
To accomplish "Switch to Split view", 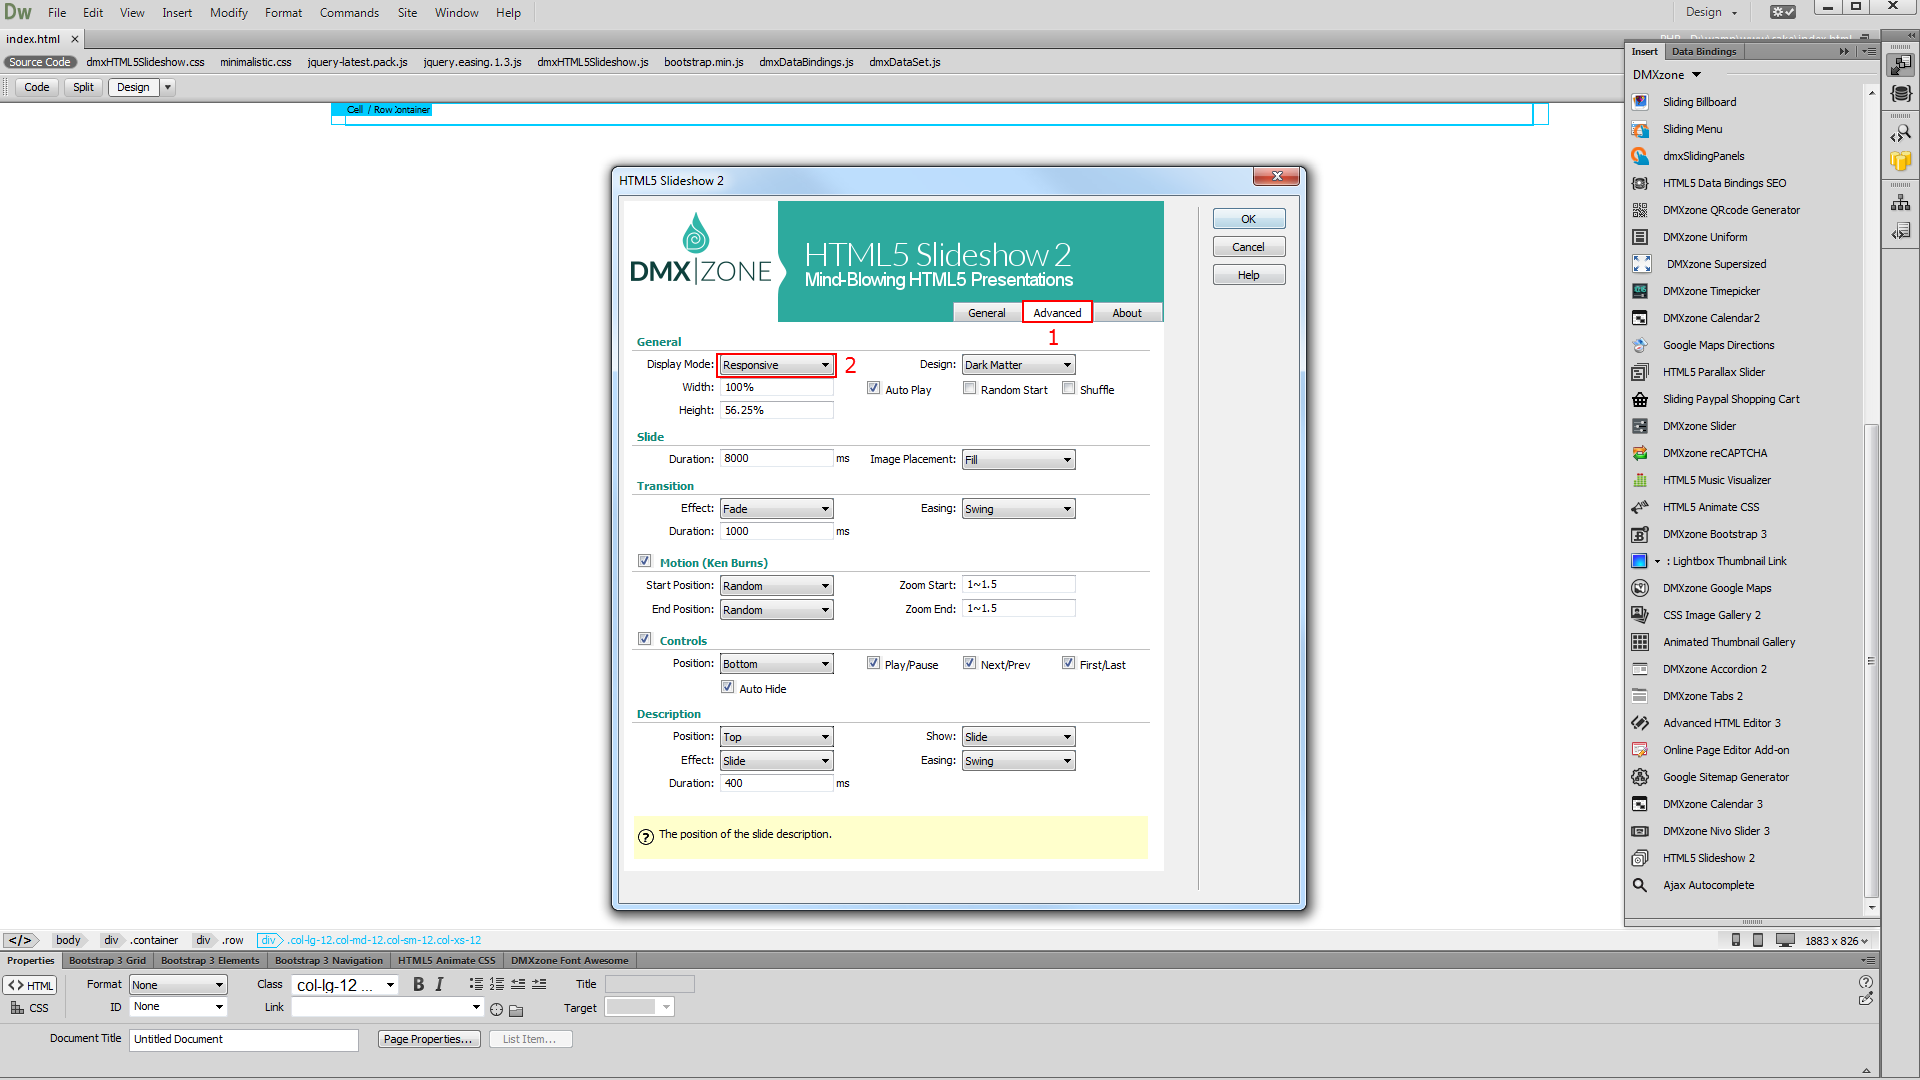I will (83, 87).
